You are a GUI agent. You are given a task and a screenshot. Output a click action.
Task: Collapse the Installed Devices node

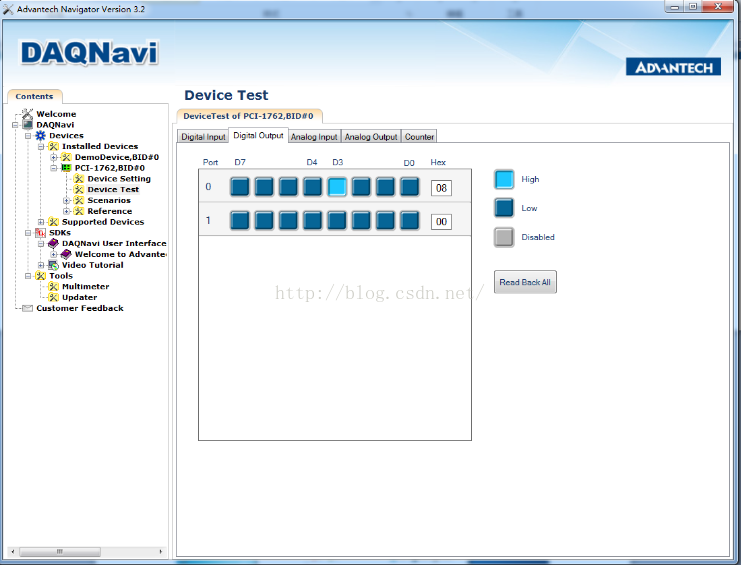[41, 147]
